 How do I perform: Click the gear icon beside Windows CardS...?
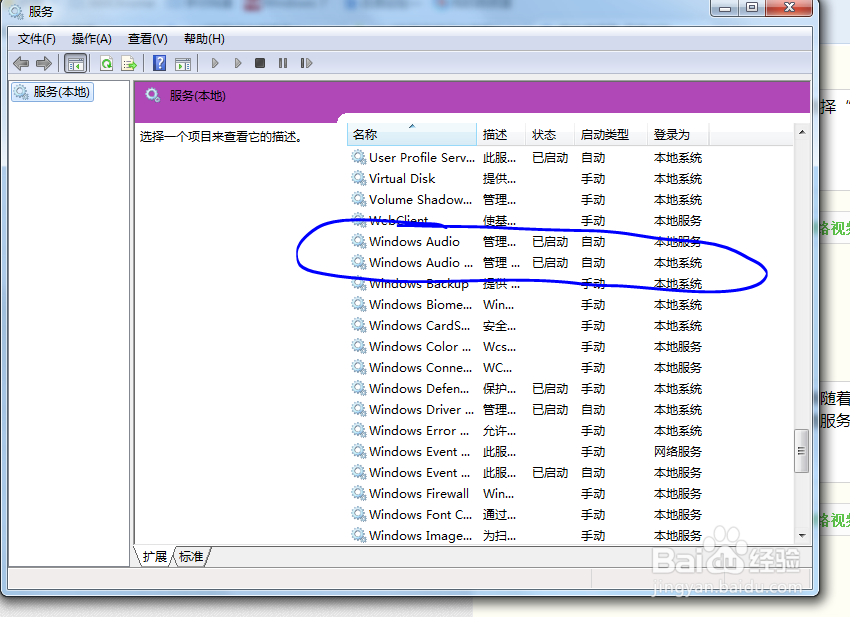(358, 325)
